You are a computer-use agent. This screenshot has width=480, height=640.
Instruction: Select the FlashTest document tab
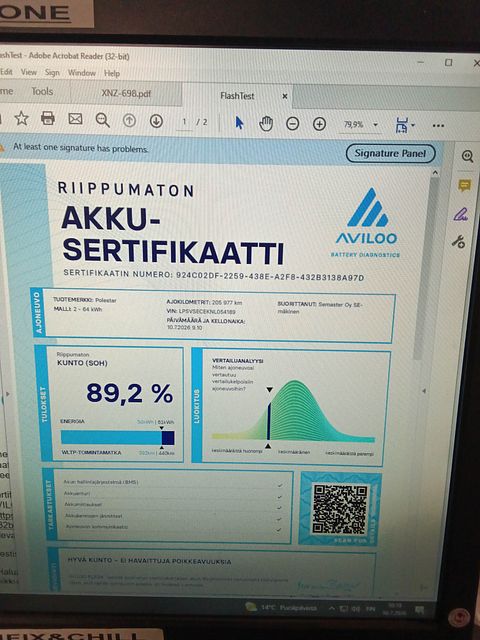(237, 96)
